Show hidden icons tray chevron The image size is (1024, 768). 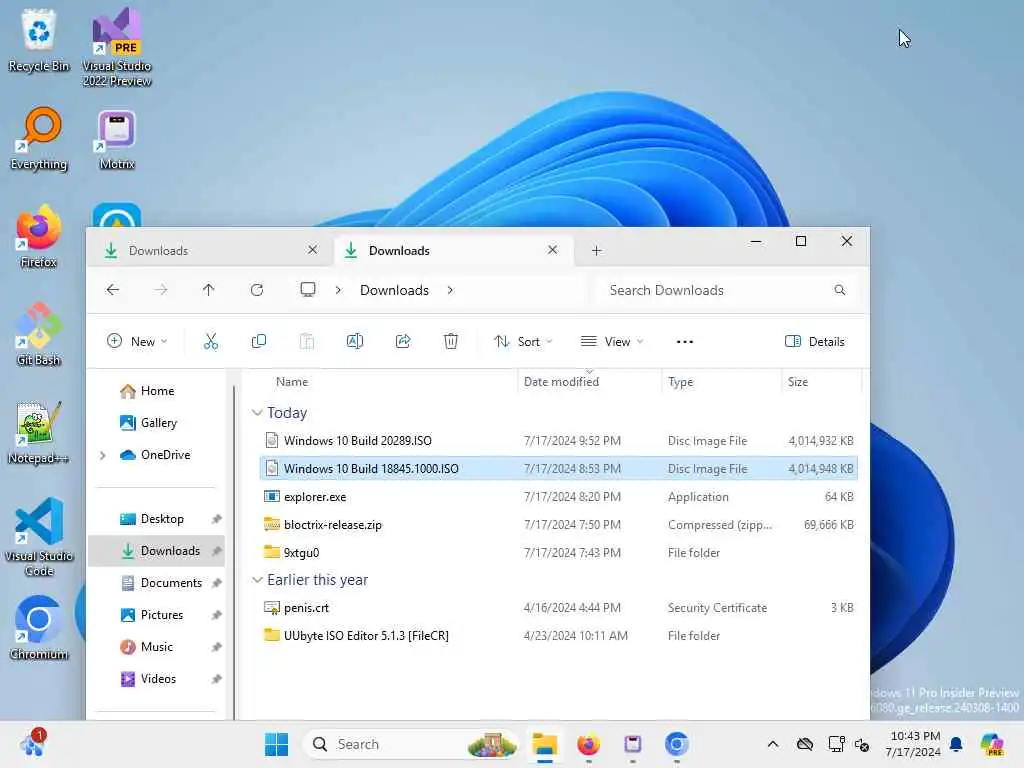tap(773, 744)
